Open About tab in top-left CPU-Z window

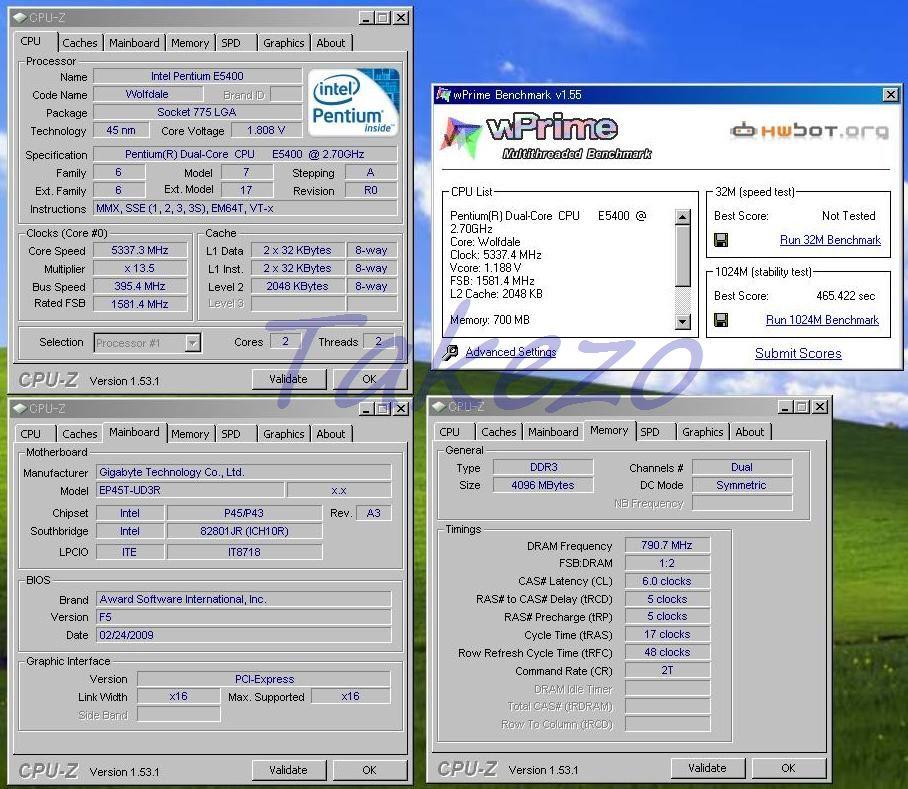tap(331, 43)
